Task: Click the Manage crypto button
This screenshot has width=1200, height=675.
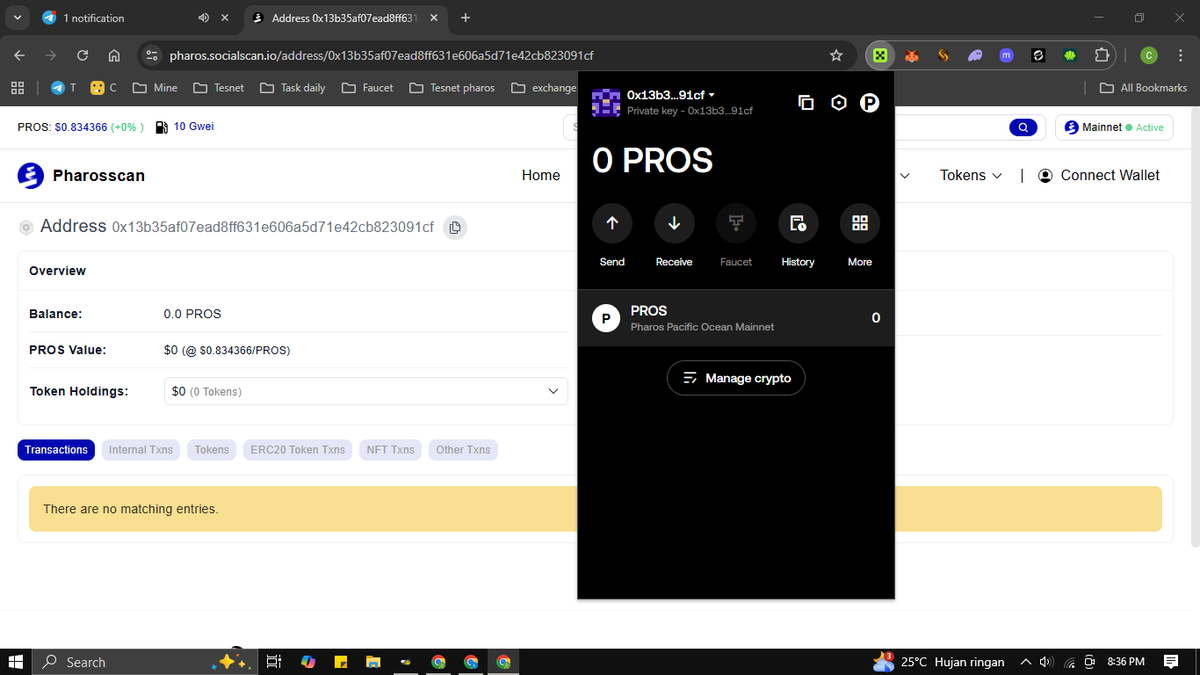Action: point(736,378)
